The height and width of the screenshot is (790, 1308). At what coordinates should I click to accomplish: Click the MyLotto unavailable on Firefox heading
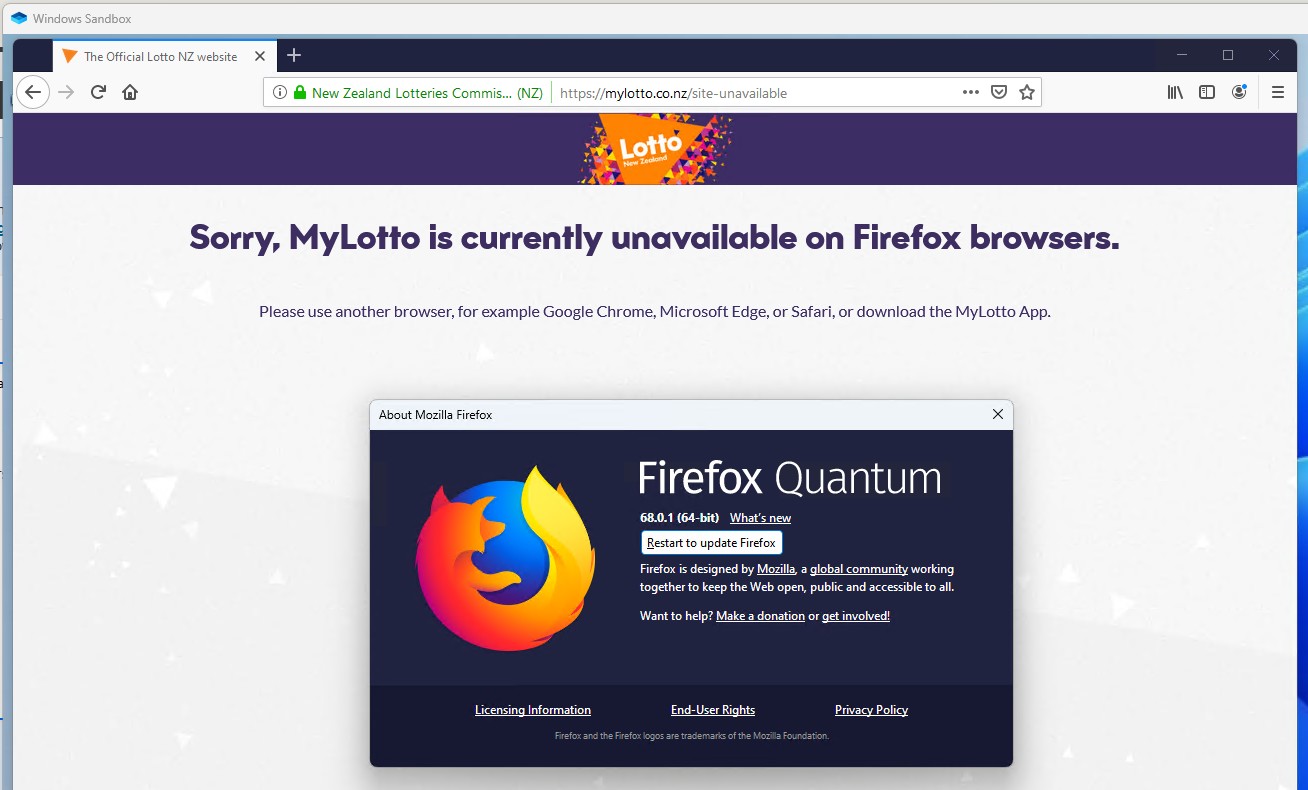(655, 237)
